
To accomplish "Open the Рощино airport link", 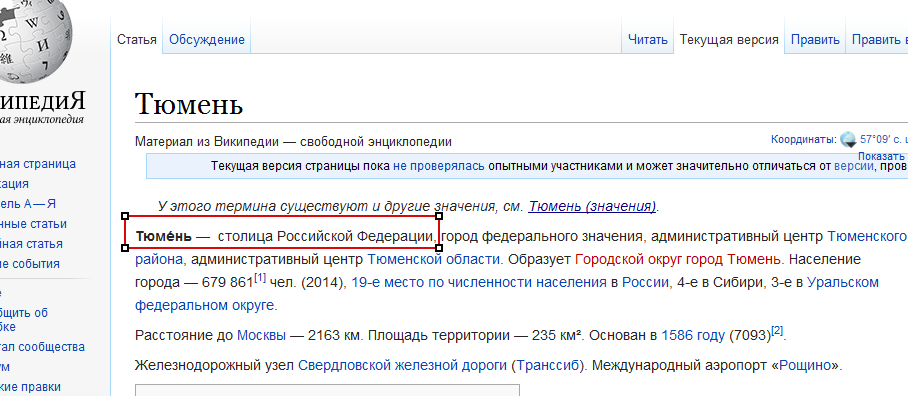I will pyautogui.click(x=804, y=365).
